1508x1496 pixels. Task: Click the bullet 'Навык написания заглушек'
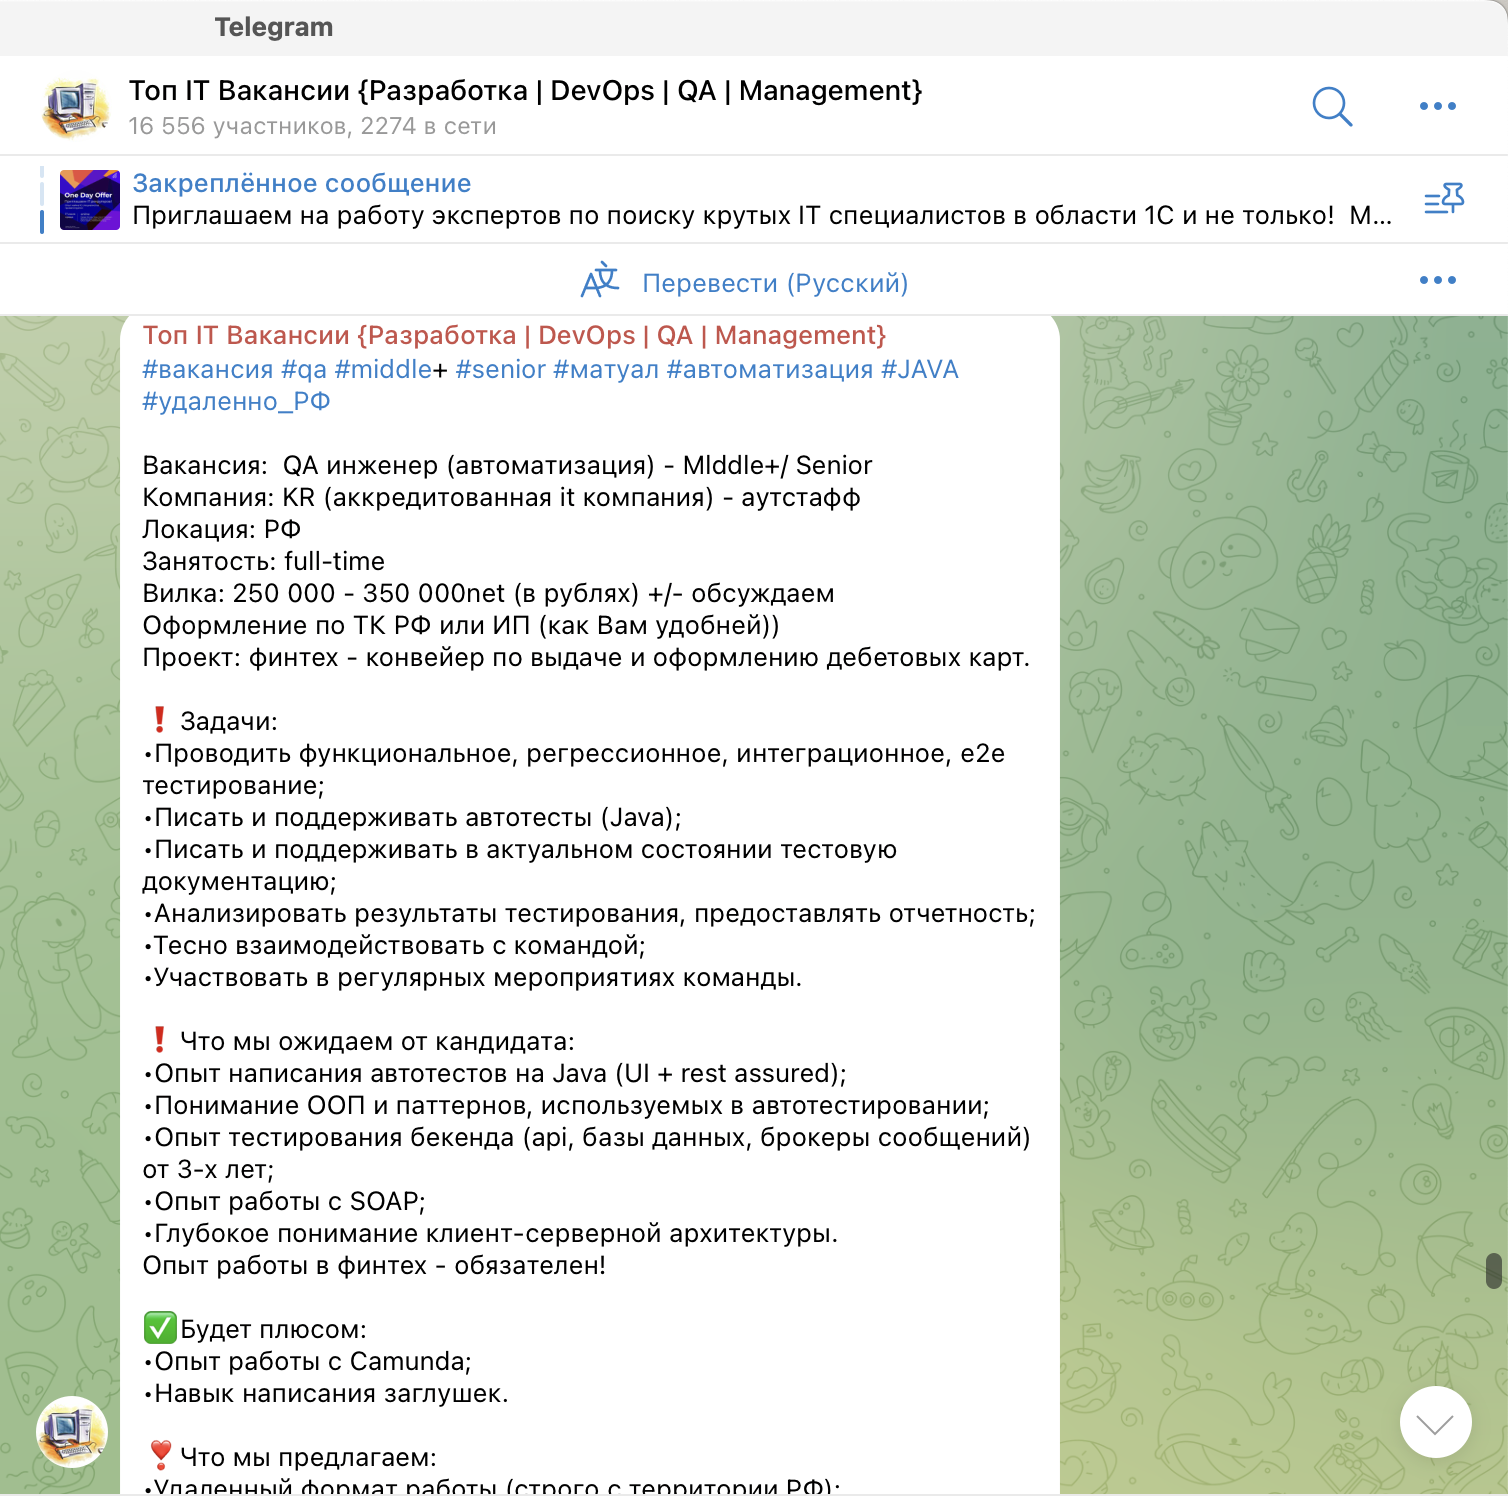pos(326,1393)
